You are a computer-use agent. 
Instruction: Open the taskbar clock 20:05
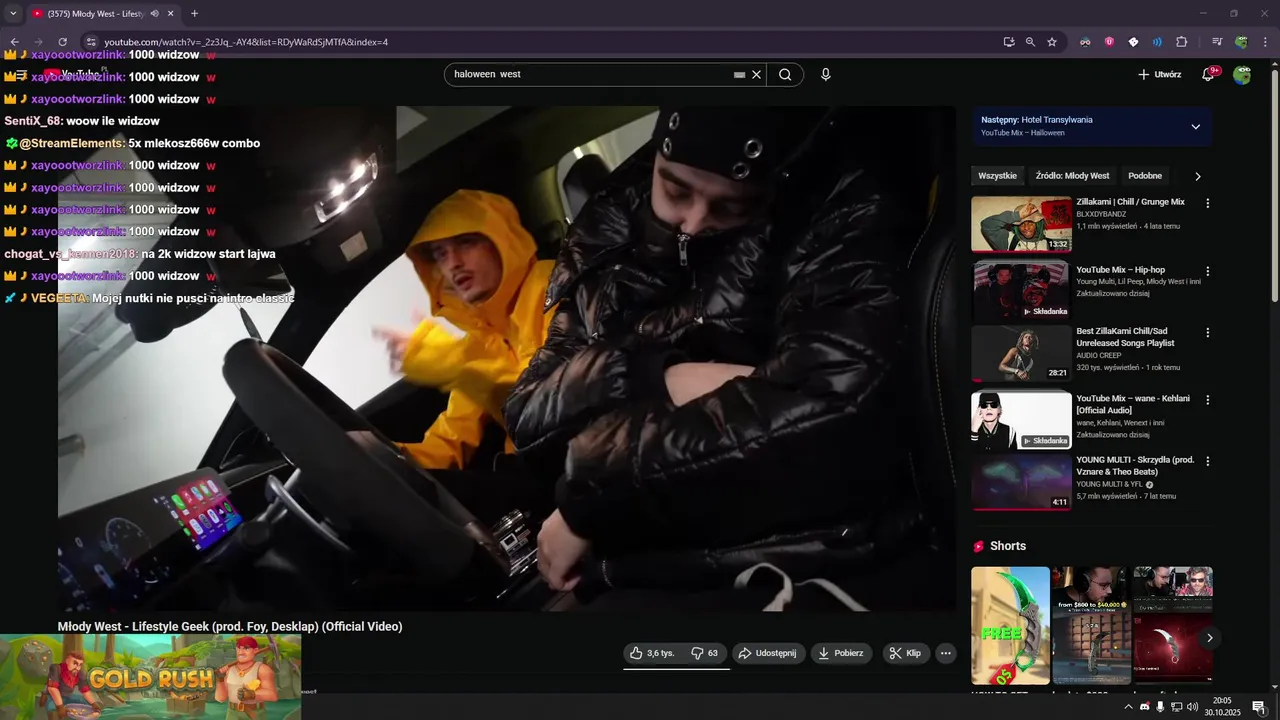[1222, 707]
